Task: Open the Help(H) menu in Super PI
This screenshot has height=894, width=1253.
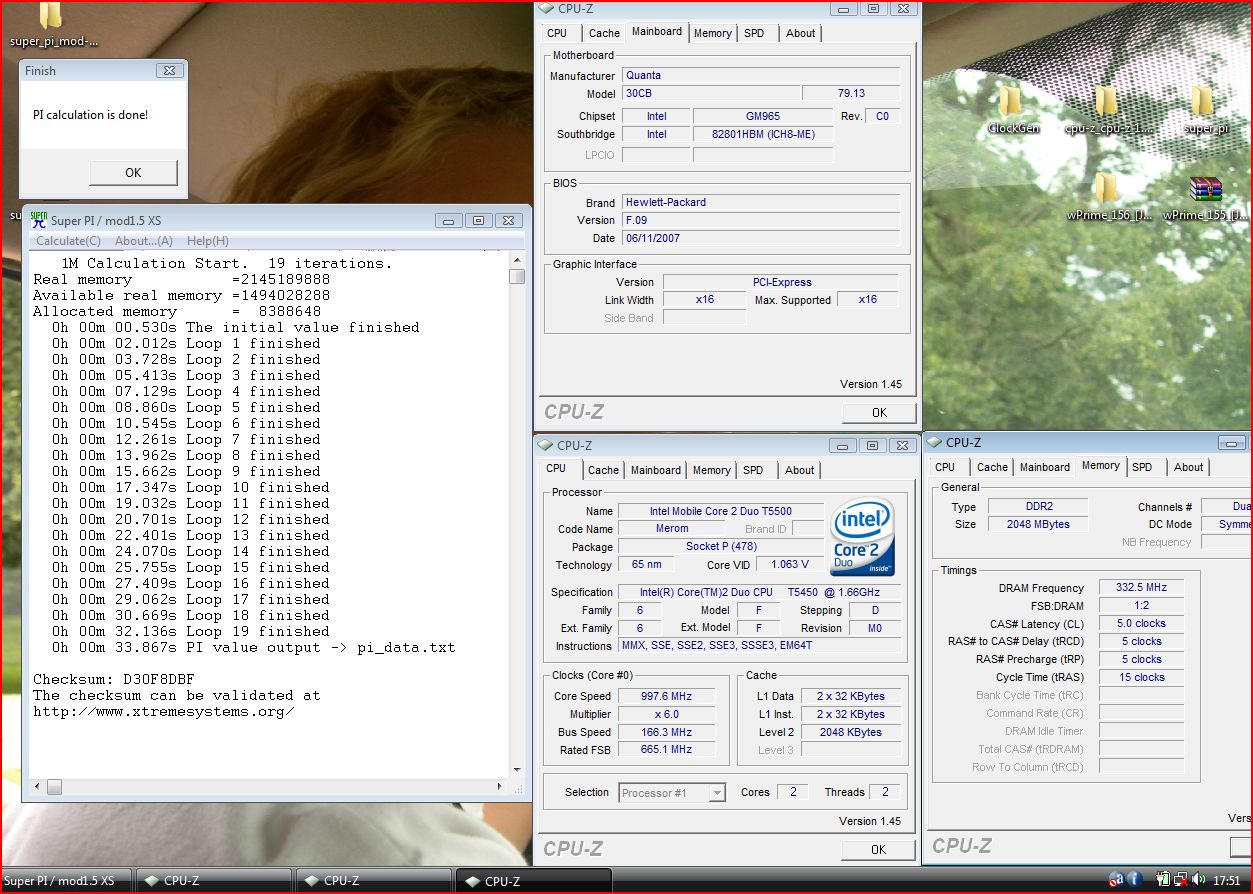Action: pos(208,241)
